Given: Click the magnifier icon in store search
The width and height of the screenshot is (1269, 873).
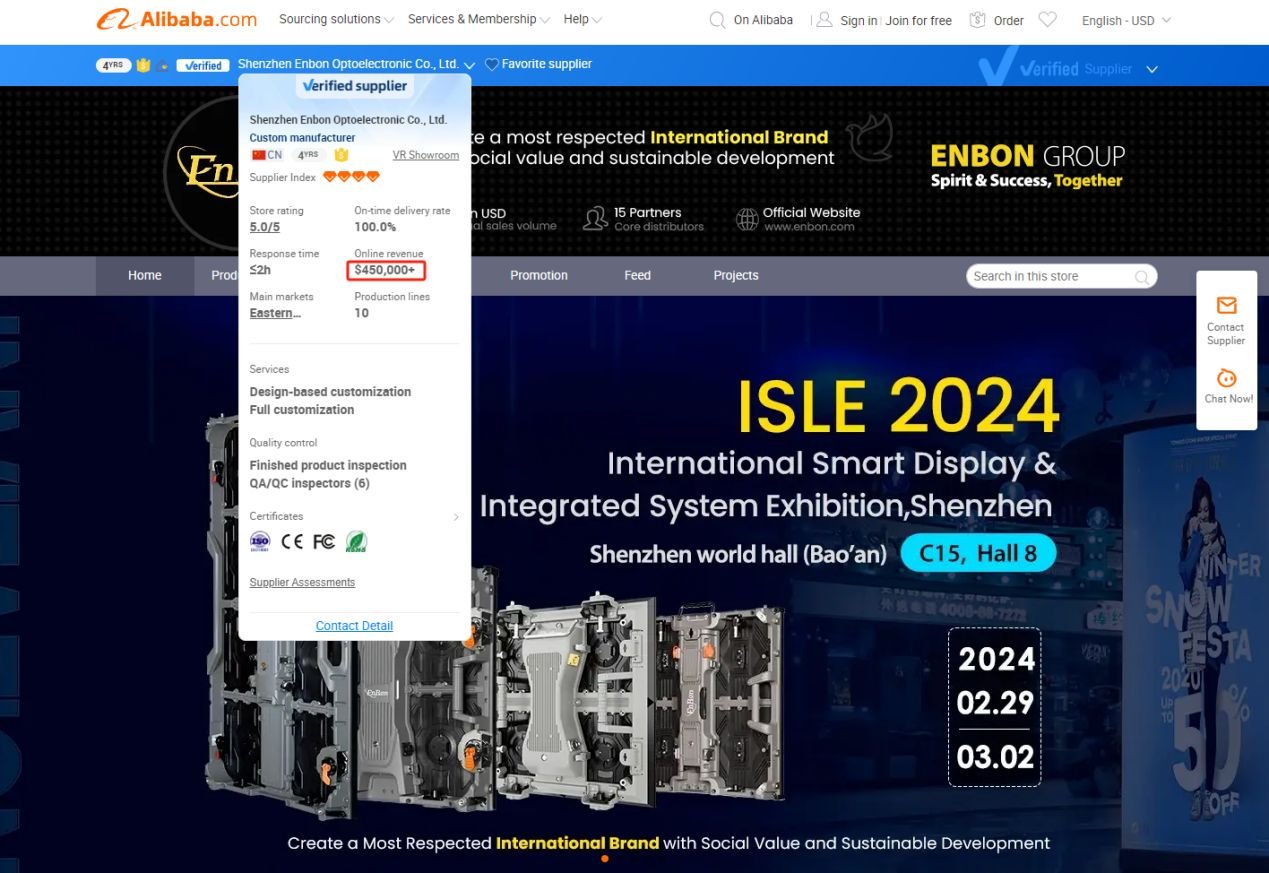Looking at the screenshot, I should [x=1141, y=277].
